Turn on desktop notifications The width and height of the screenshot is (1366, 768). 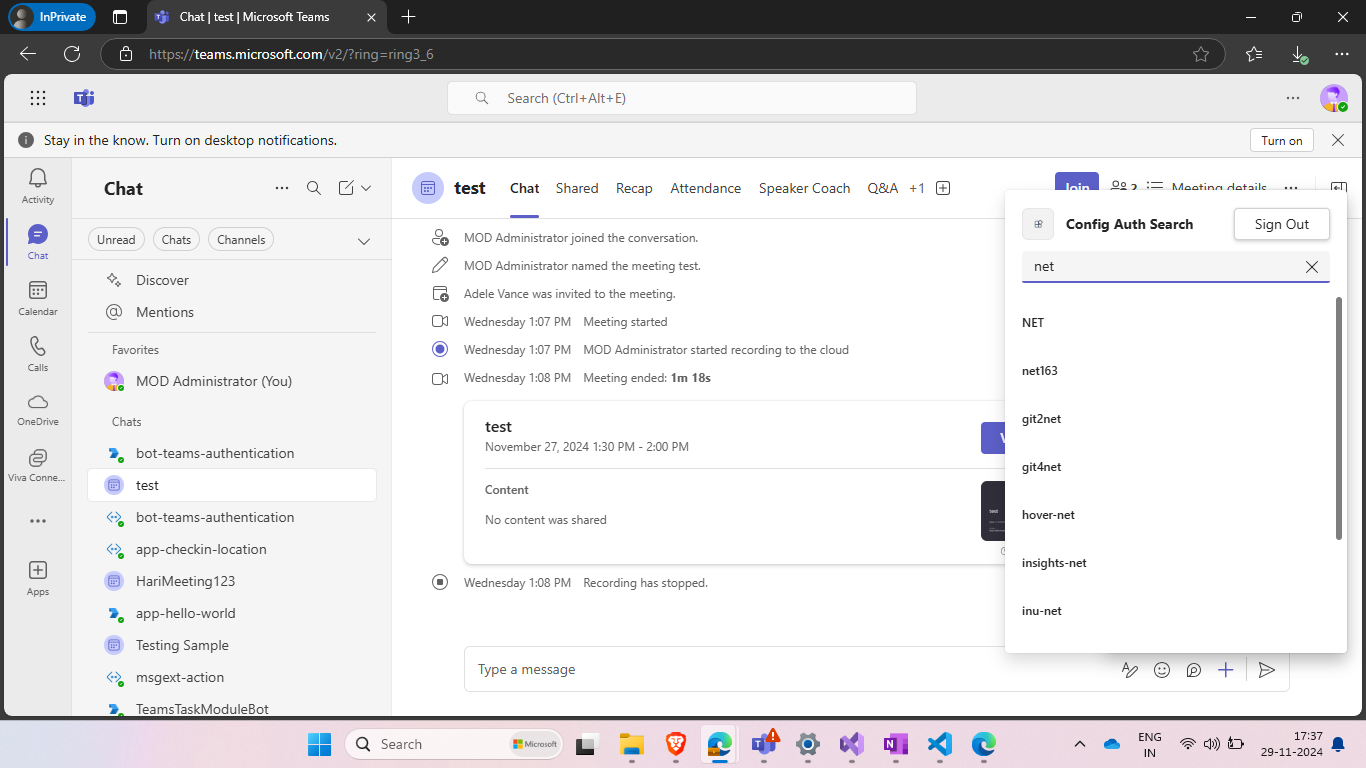pos(1282,140)
